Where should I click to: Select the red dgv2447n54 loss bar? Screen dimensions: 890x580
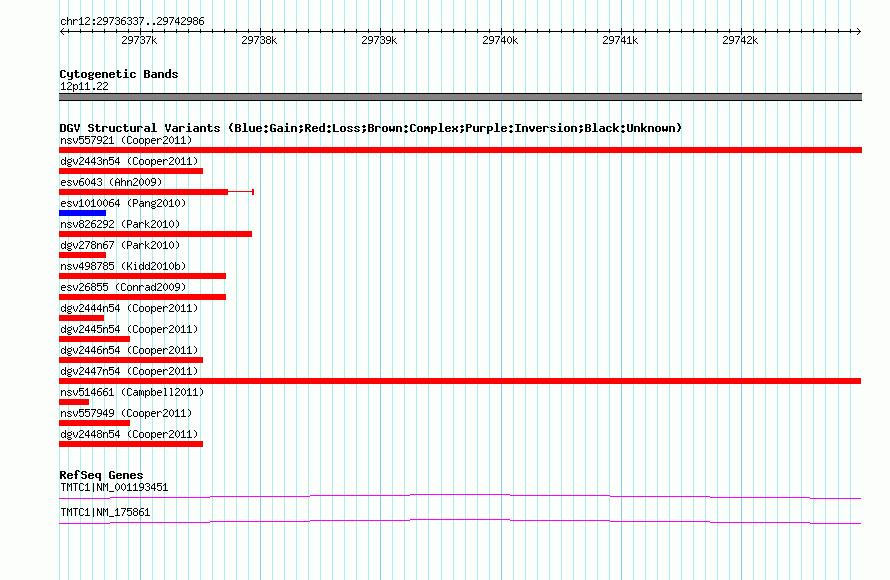click(460, 381)
